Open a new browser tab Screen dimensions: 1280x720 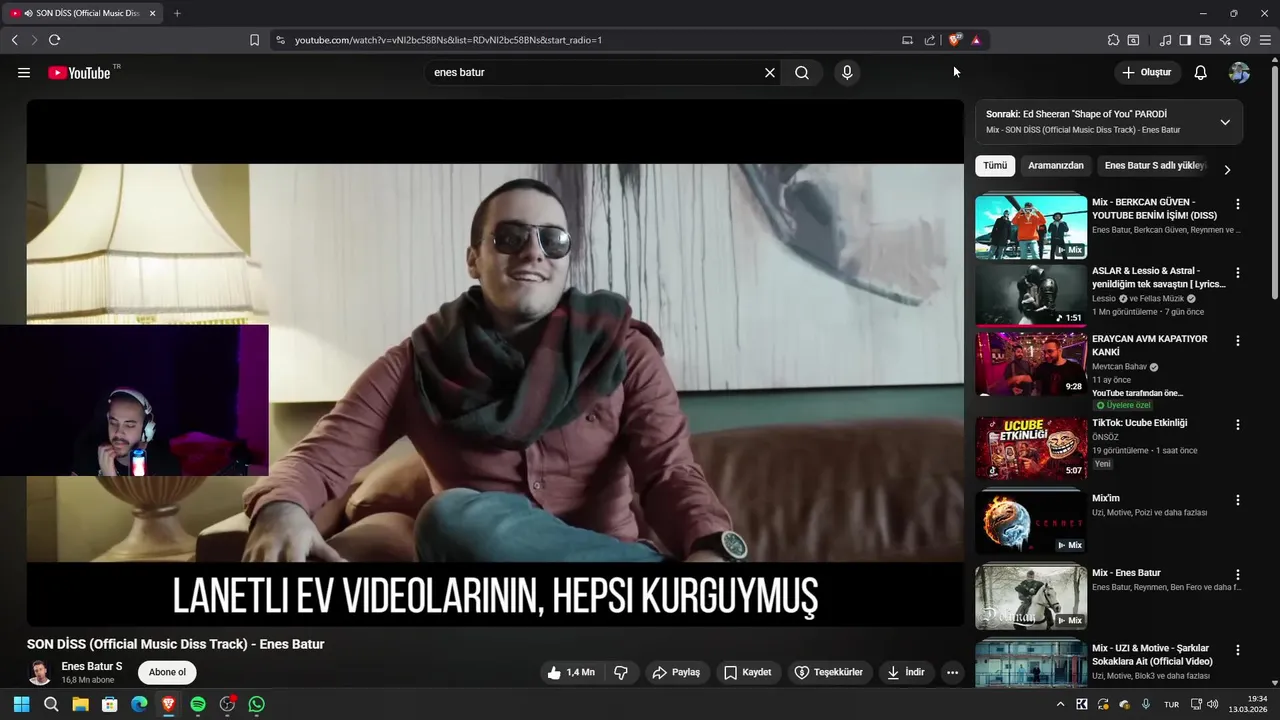177,13
